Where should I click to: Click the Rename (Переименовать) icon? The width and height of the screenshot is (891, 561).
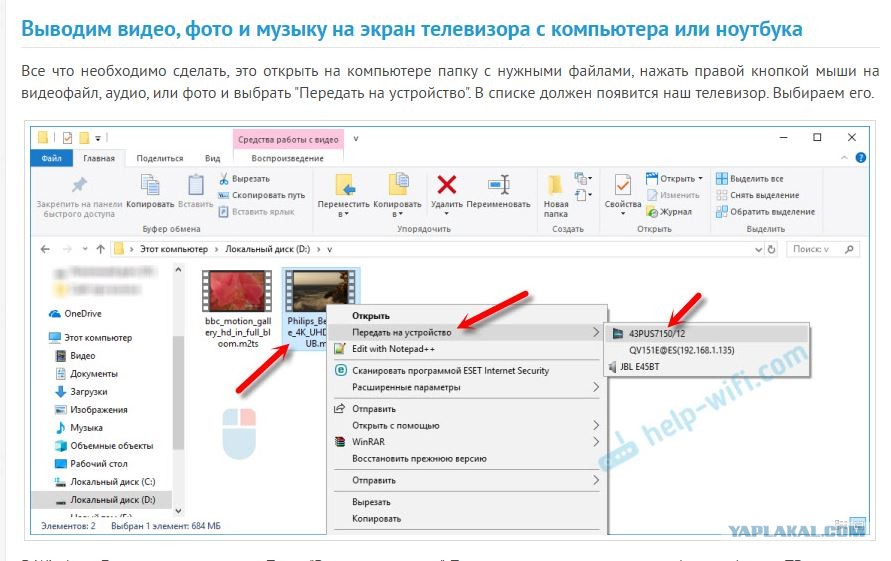(x=498, y=185)
